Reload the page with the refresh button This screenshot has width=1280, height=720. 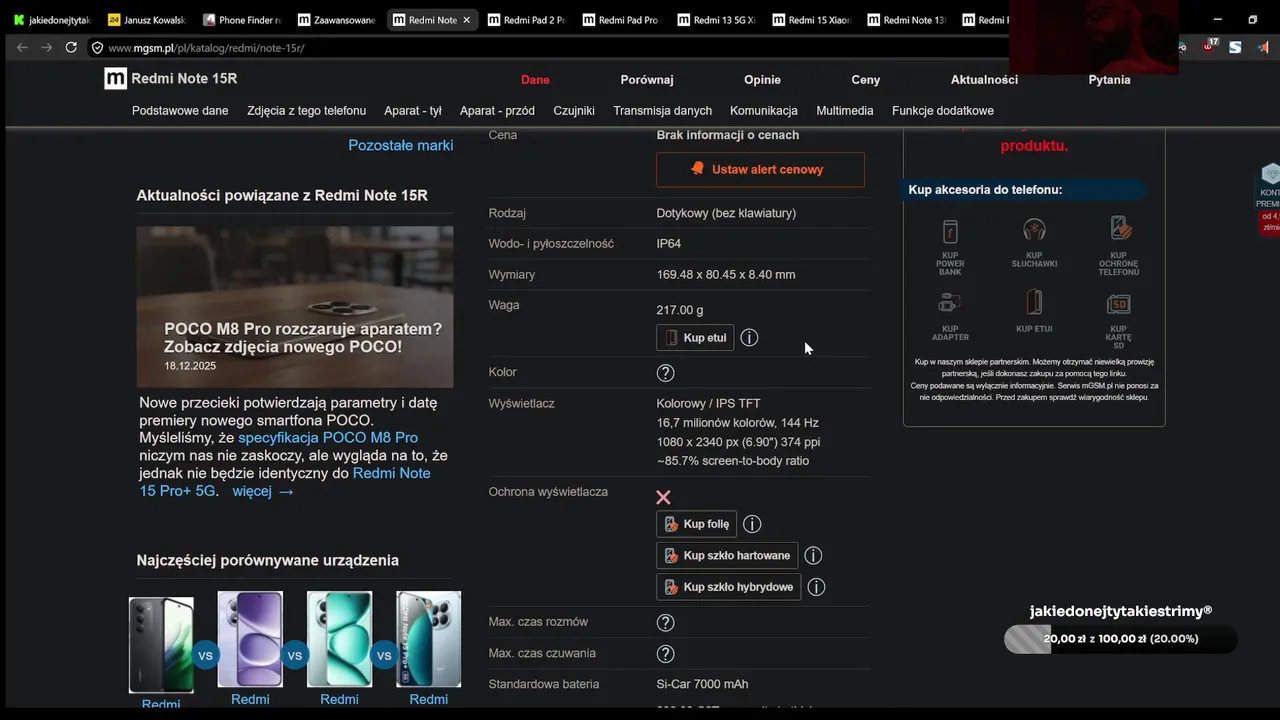click(x=71, y=47)
